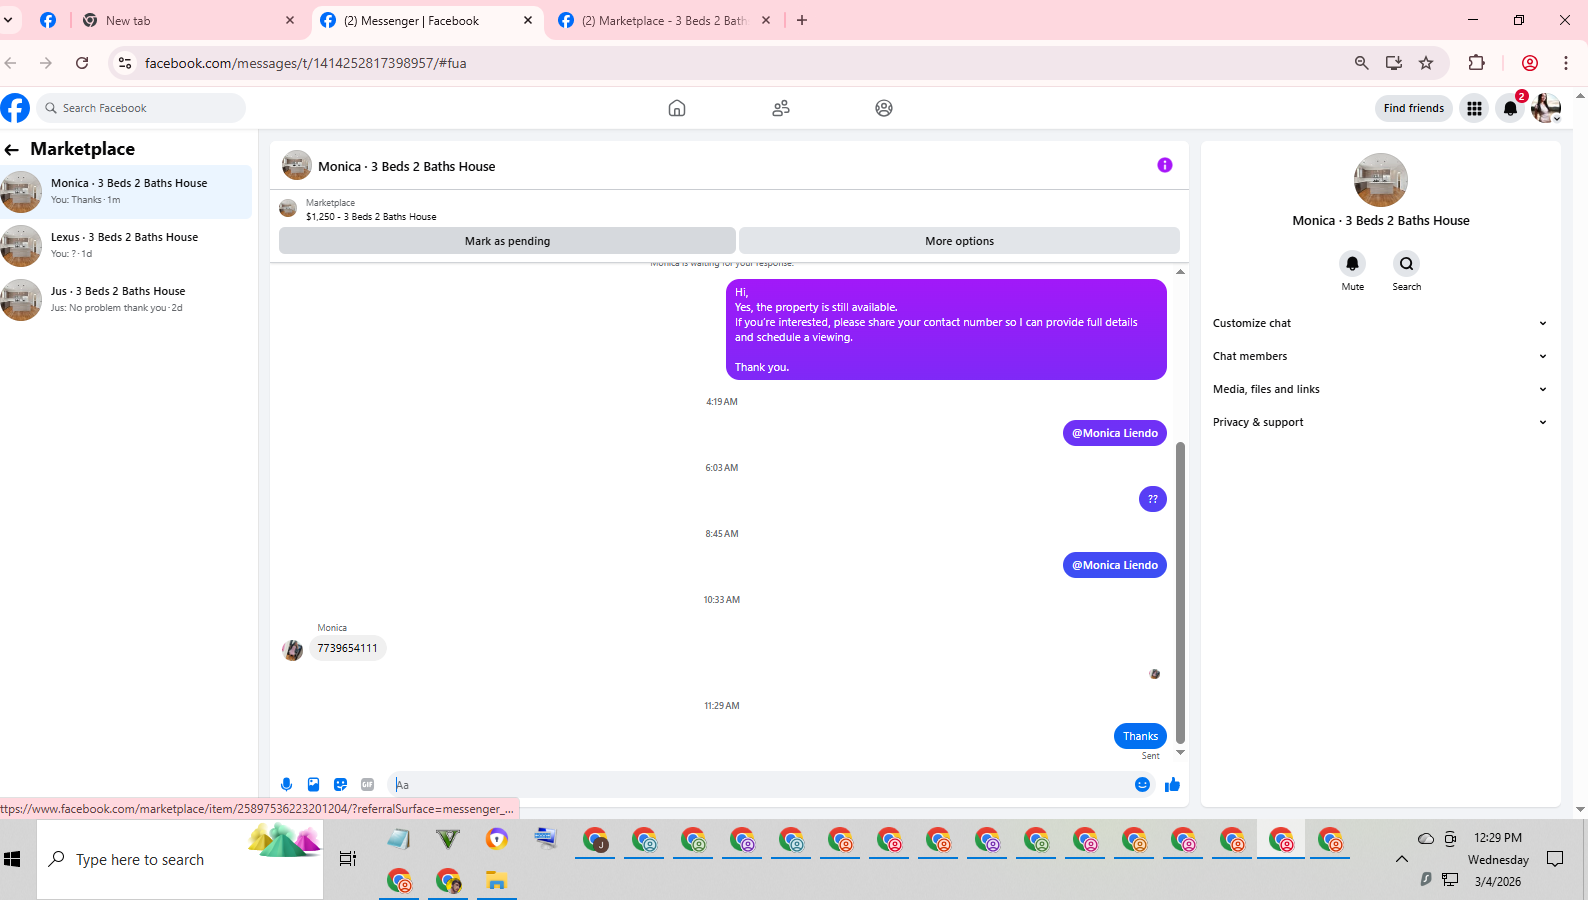Expand the Chat members section

coord(1380,356)
